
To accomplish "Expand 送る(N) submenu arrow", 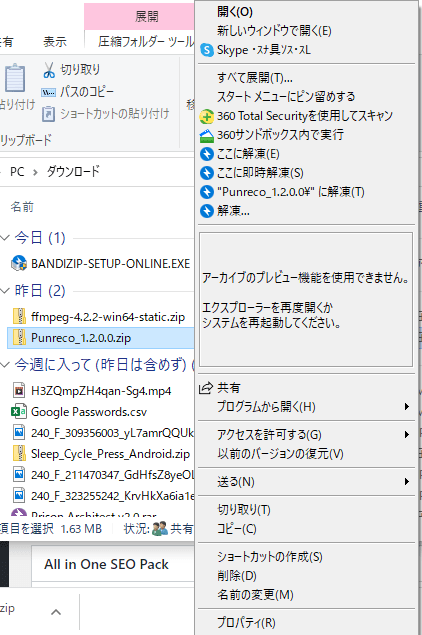I will pos(407,482).
